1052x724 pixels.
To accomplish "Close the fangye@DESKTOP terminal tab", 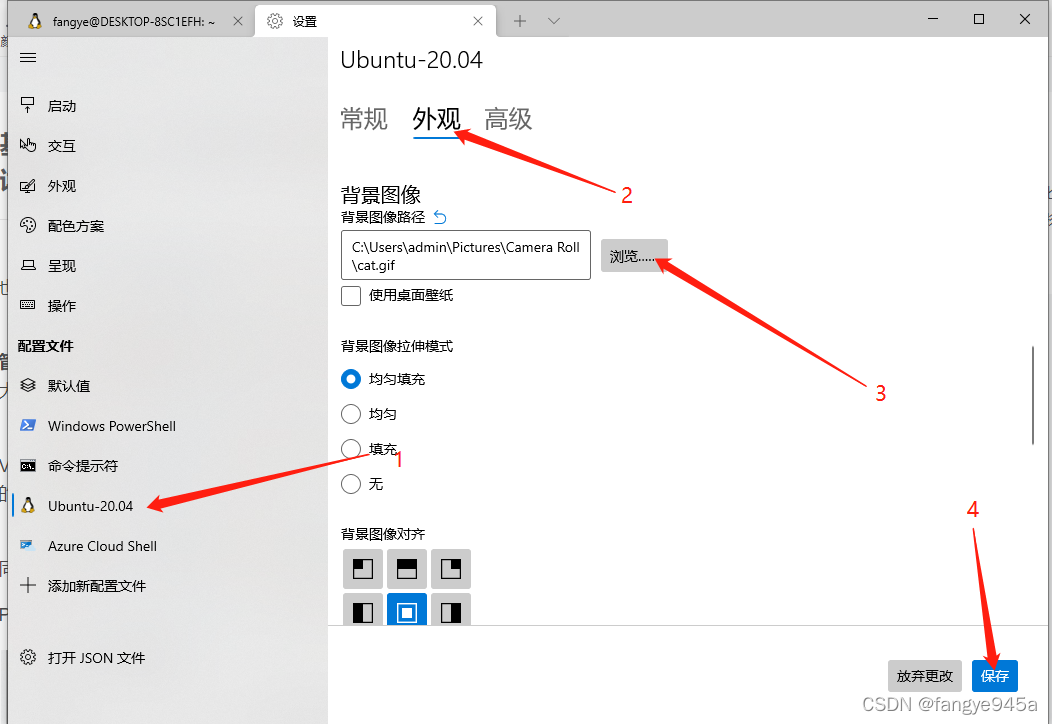I will point(238,21).
